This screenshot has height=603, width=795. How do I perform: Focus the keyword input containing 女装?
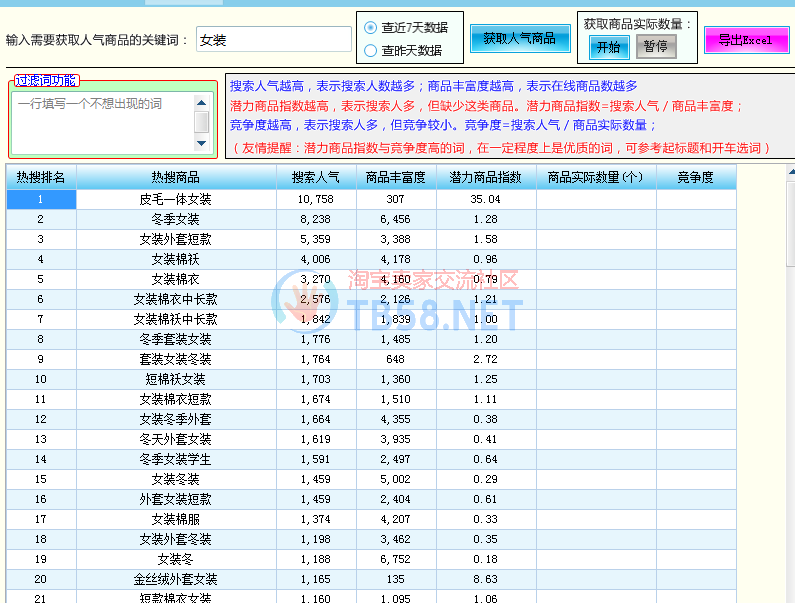pyautogui.click(x=274, y=40)
